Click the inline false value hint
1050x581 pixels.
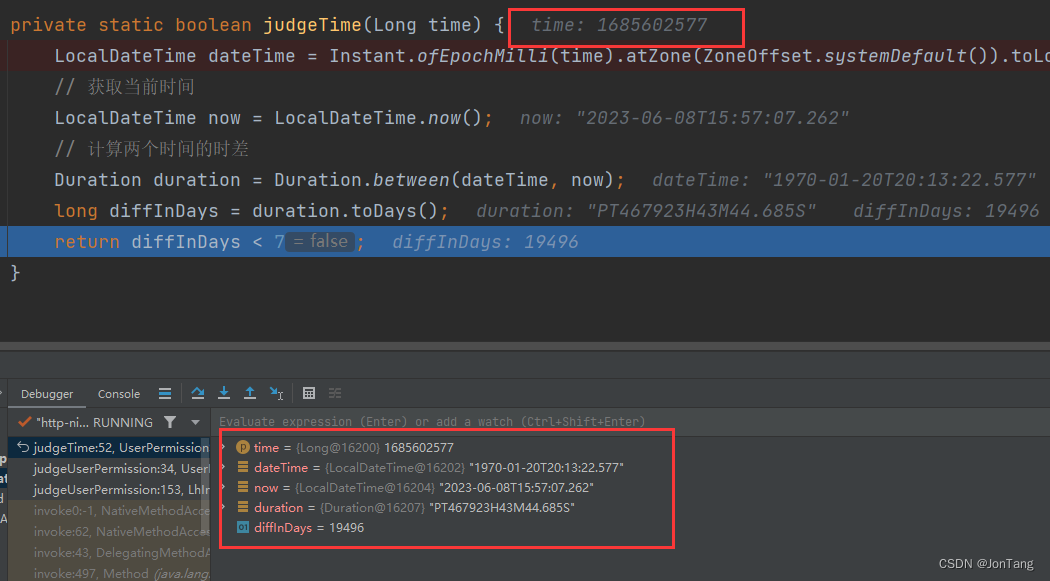(319, 240)
